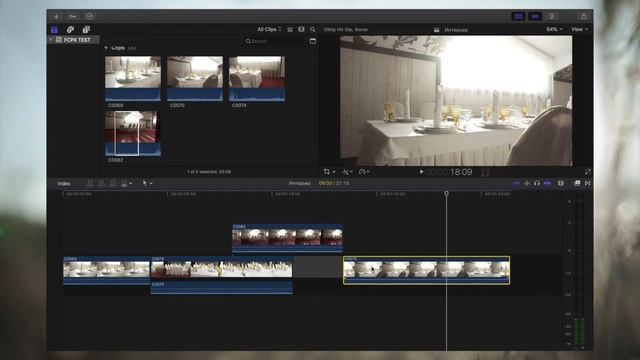Select the C0070 clip thumbnail
The height and width of the screenshot is (360, 640).
(195, 78)
